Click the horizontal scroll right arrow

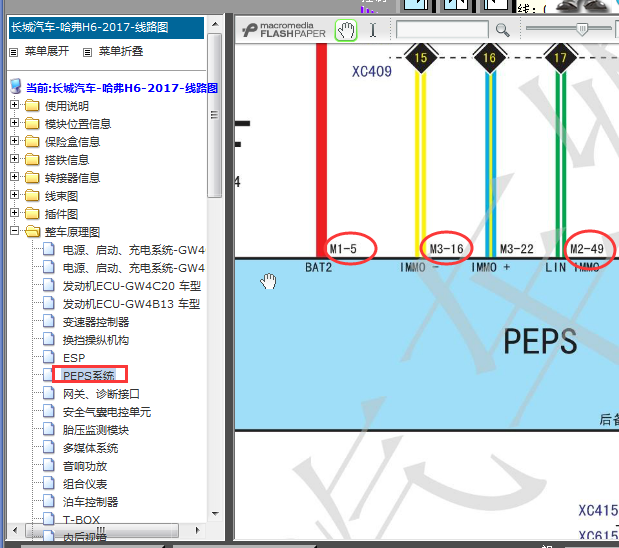click(197, 530)
